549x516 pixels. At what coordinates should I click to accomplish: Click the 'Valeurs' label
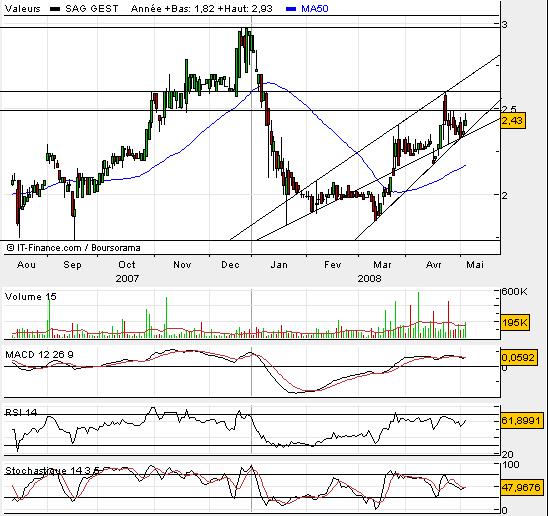pyautogui.click(x=23, y=8)
